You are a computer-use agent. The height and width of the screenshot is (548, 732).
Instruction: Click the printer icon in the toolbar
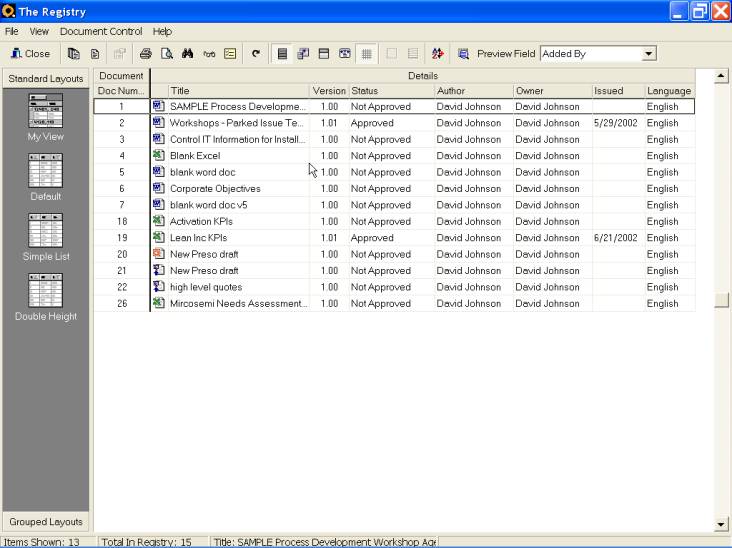point(146,54)
